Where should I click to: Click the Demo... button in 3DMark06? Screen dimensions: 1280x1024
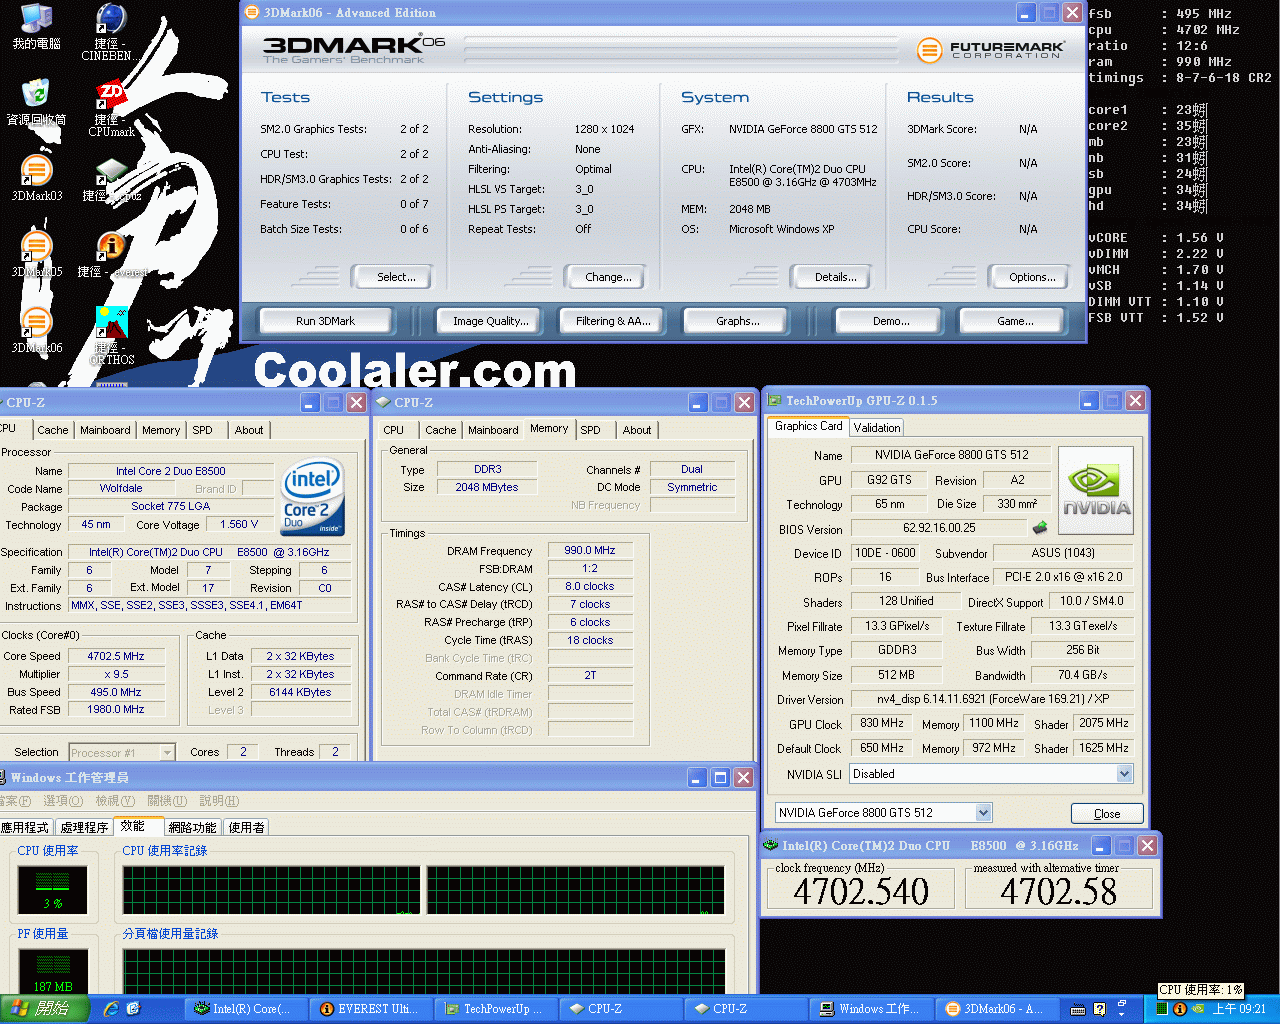coord(891,321)
